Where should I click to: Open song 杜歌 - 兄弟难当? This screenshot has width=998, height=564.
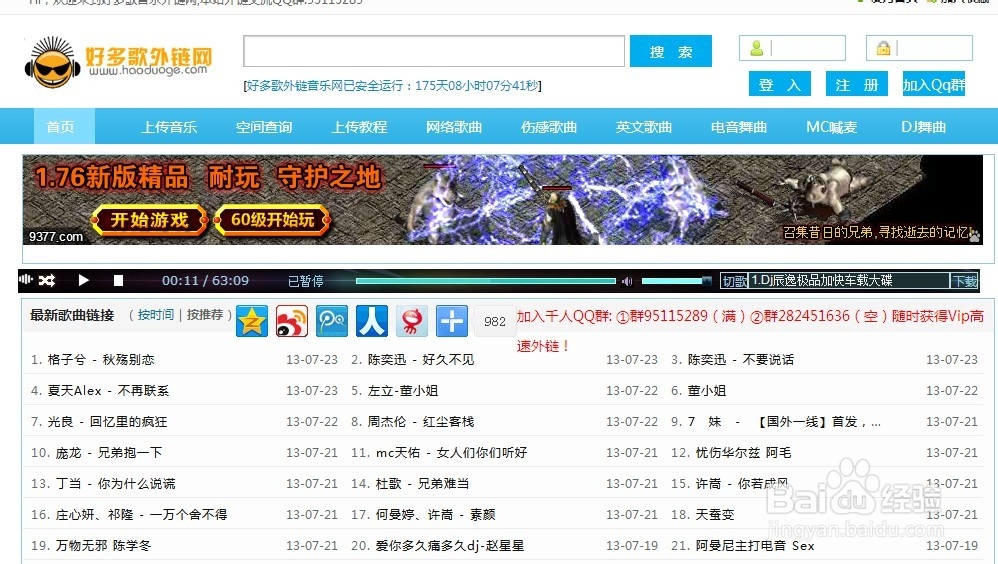pyautogui.click(x=422, y=484)
